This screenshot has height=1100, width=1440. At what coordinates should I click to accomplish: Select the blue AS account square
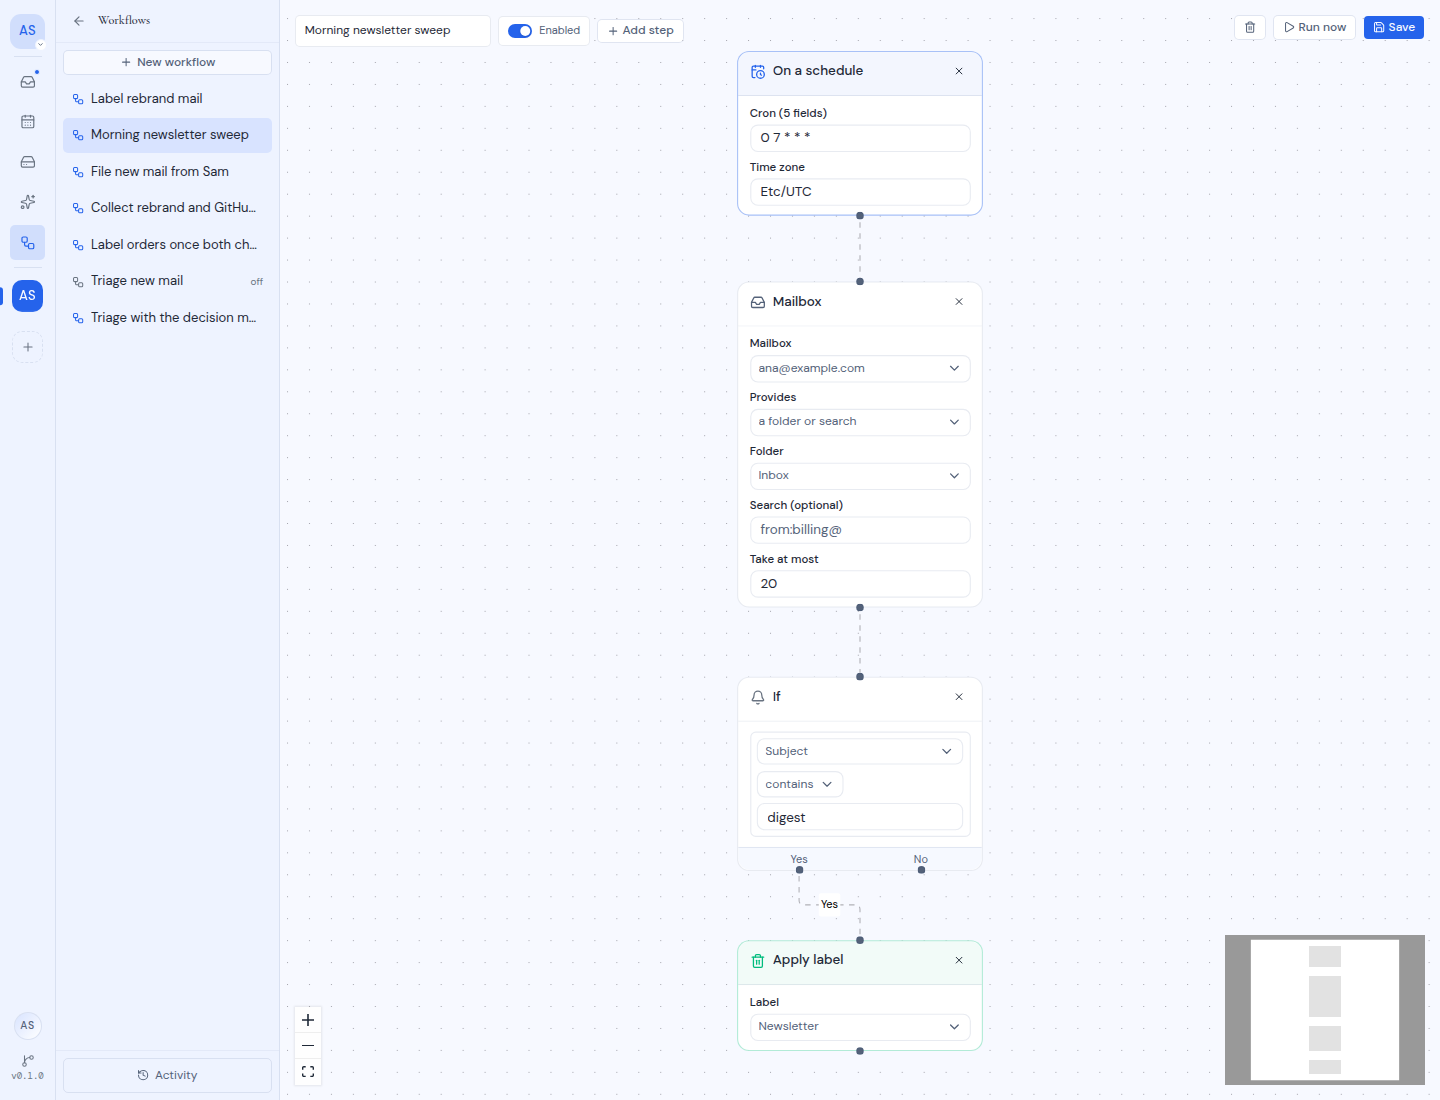click(x=28, y=296)
